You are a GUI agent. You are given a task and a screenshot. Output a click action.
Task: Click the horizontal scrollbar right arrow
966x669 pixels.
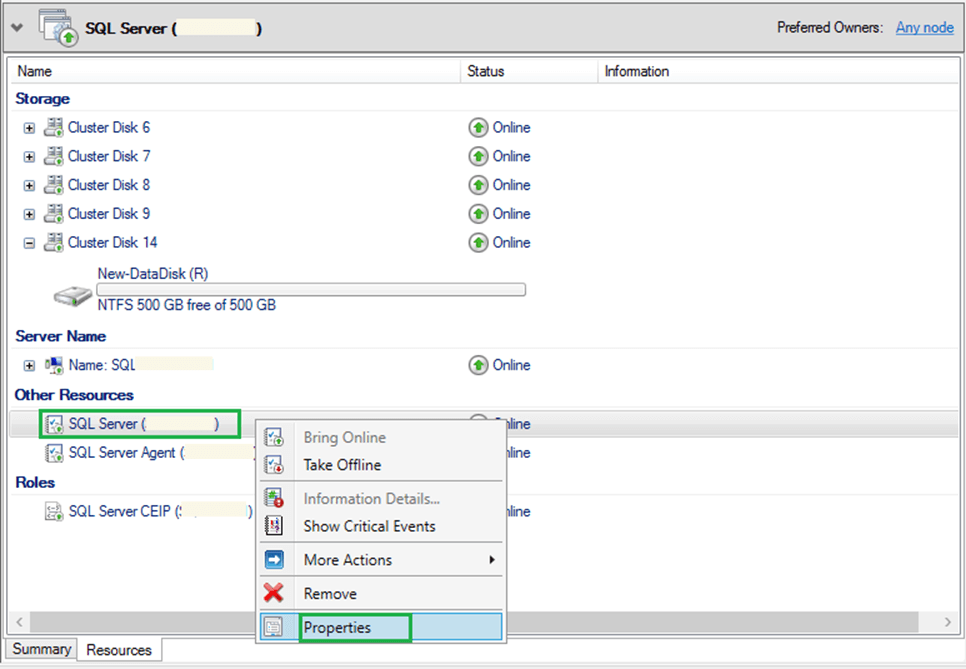pos(949,622)
